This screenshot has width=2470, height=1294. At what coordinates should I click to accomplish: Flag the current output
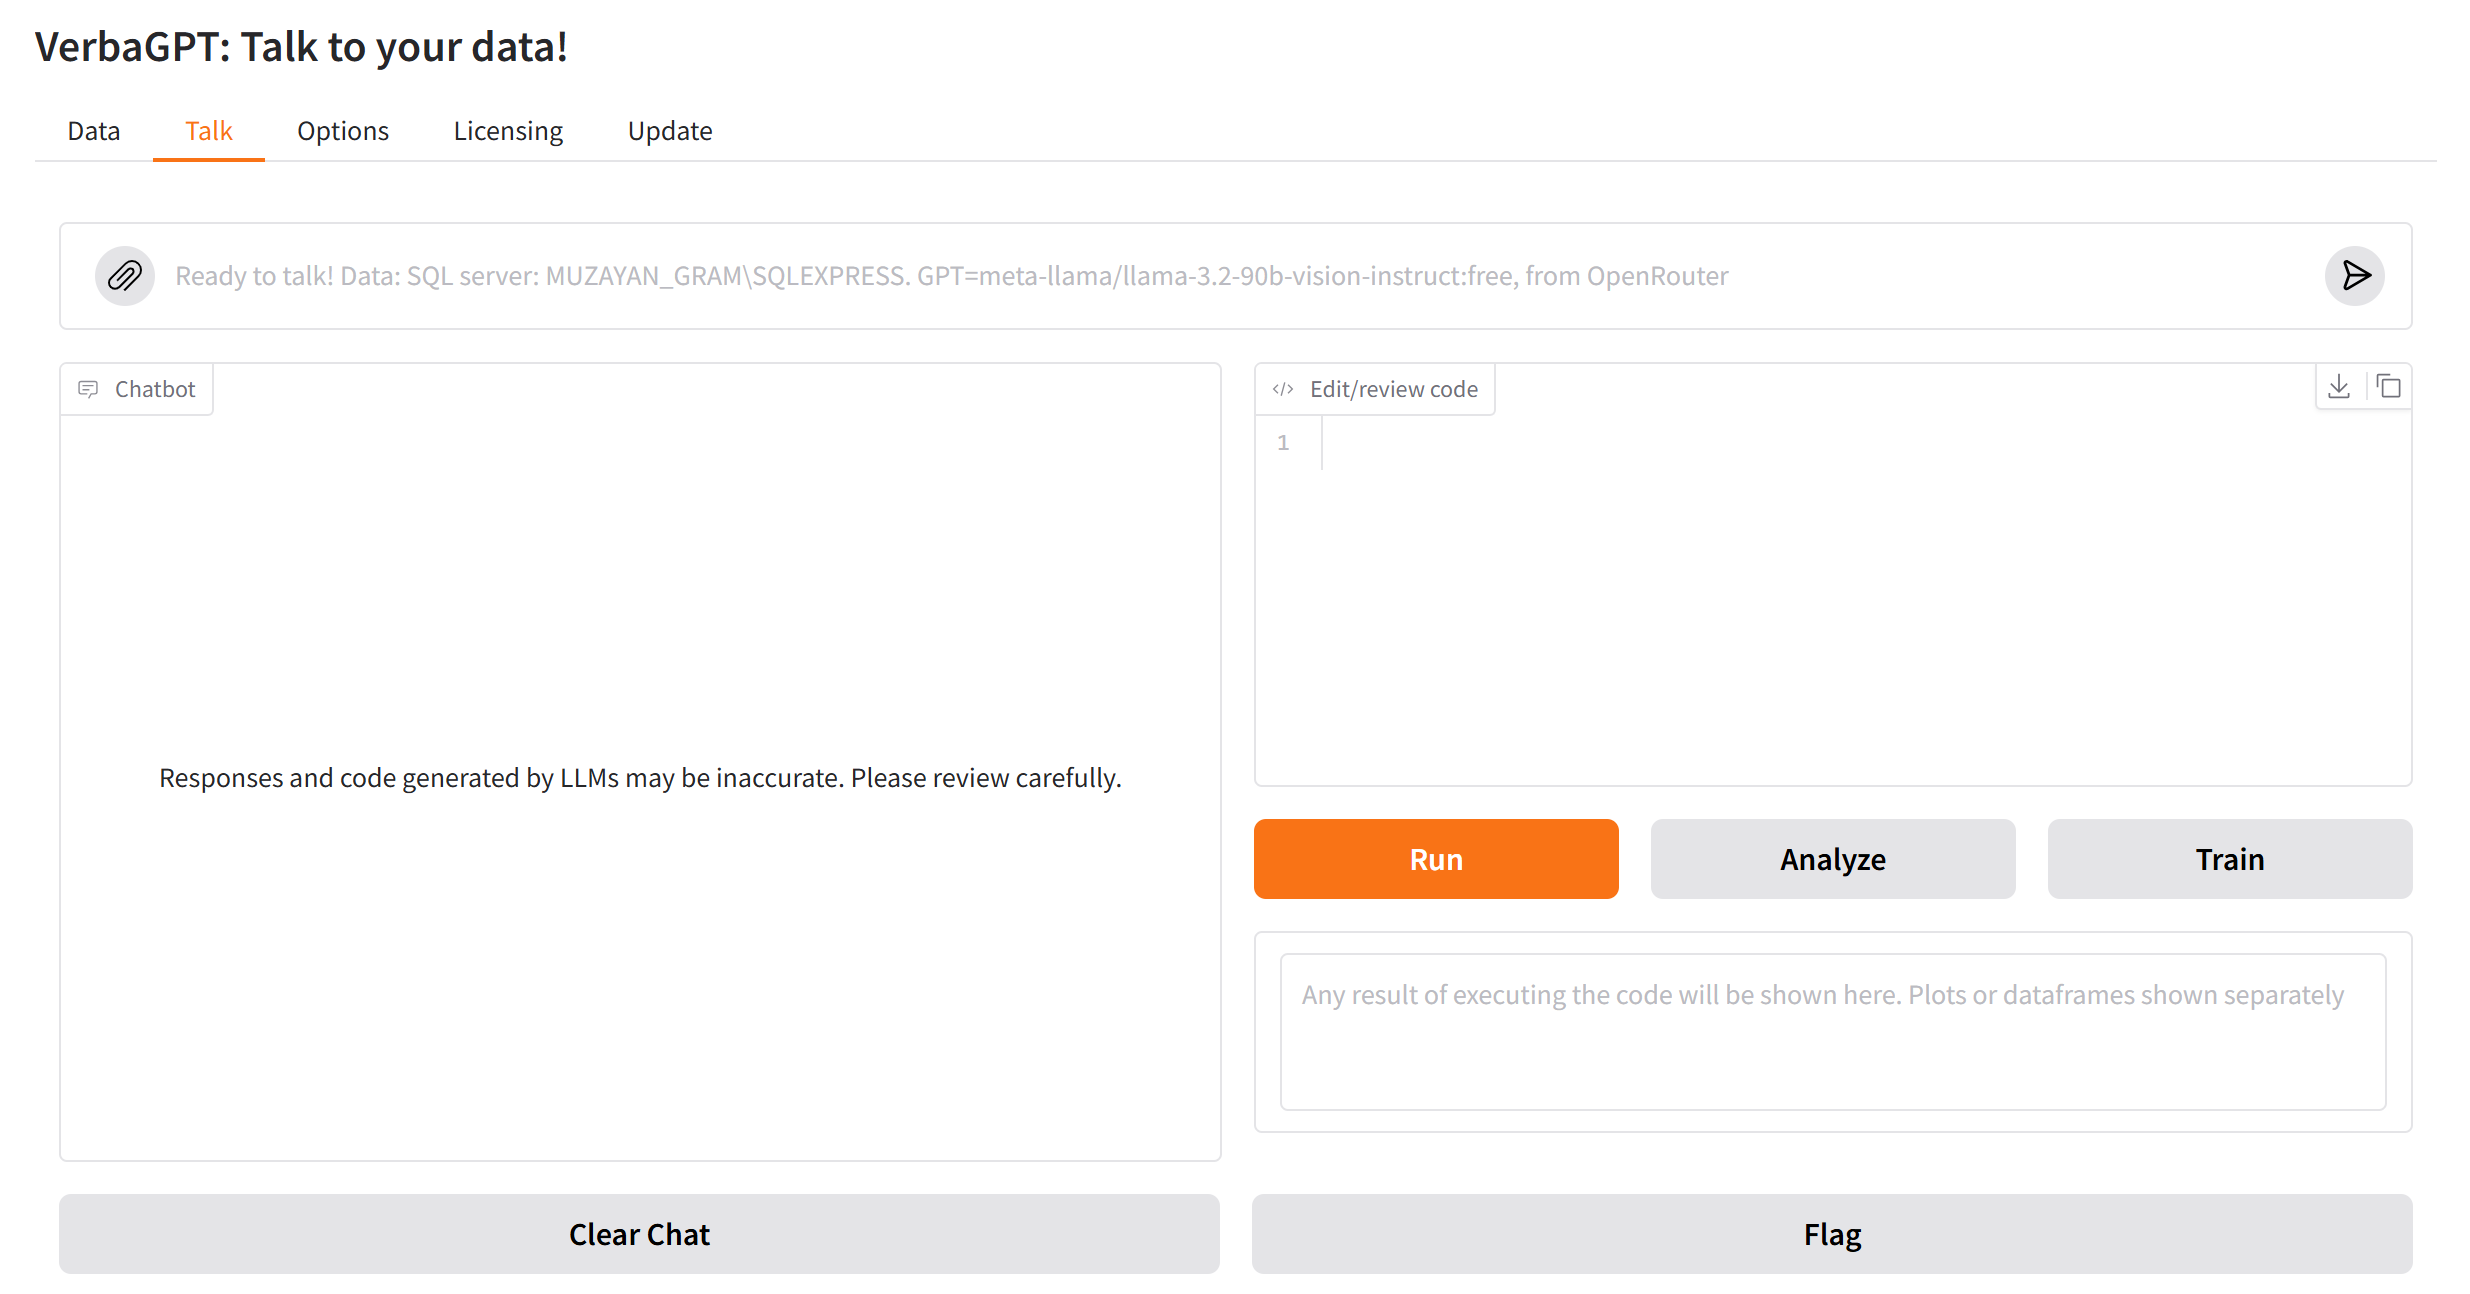1832,1233
